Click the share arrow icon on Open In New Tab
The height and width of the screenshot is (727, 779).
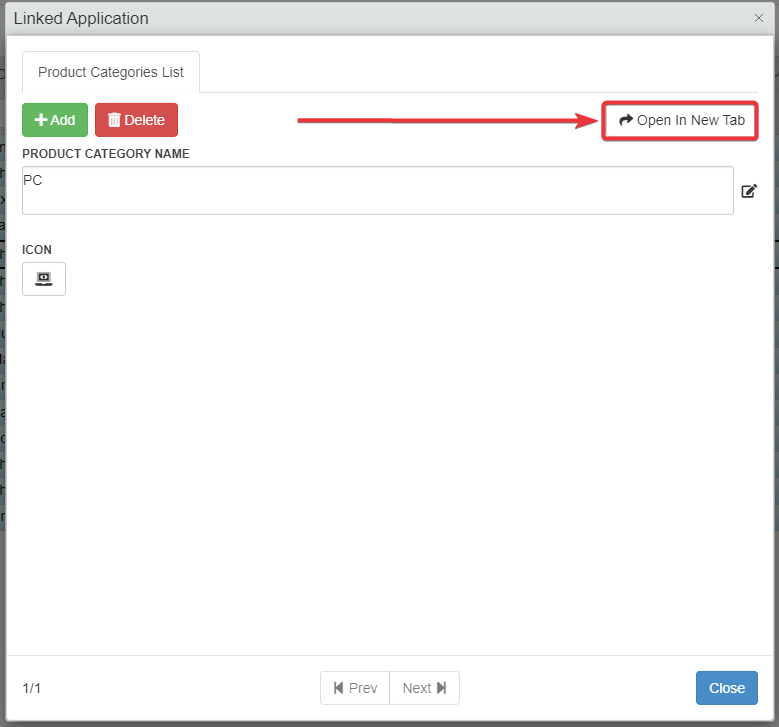[x=626, y=120]
